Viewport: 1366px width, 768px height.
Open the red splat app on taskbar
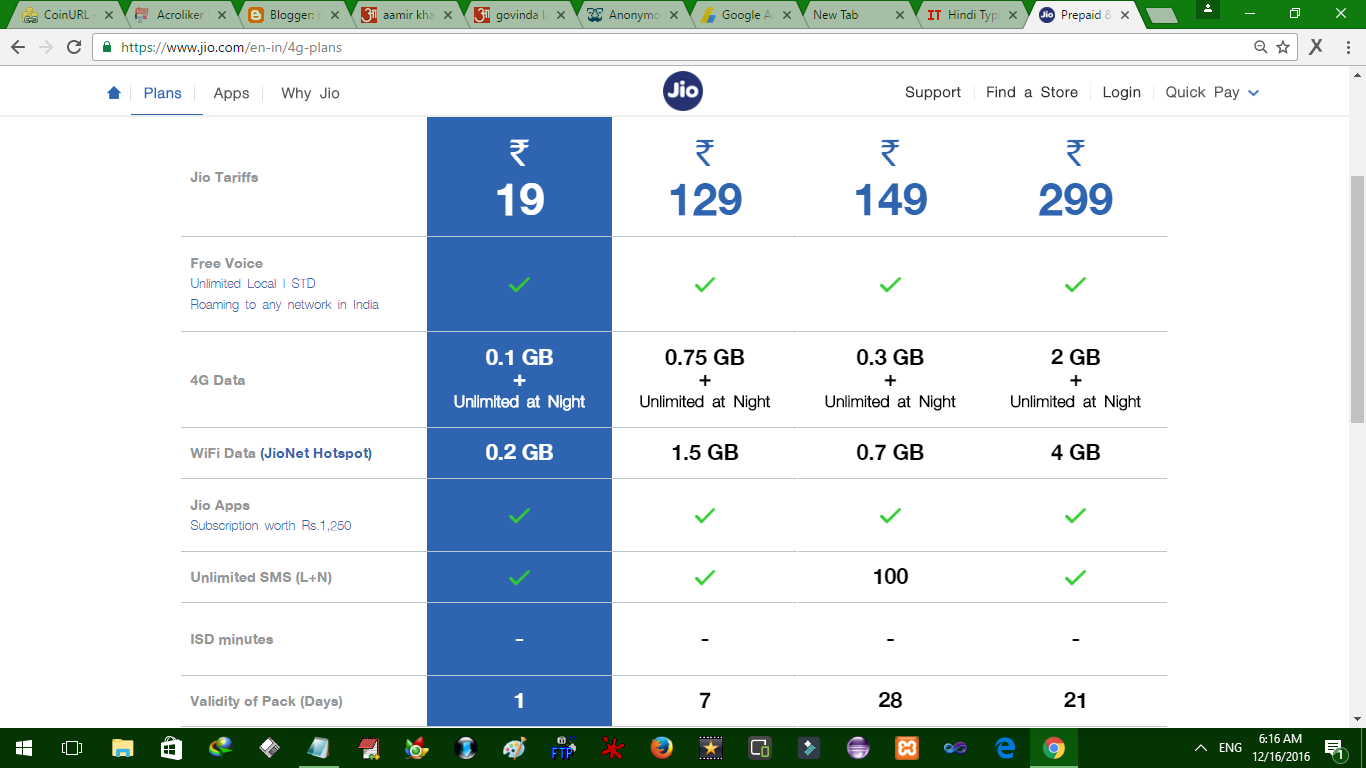tap(612, 748)
